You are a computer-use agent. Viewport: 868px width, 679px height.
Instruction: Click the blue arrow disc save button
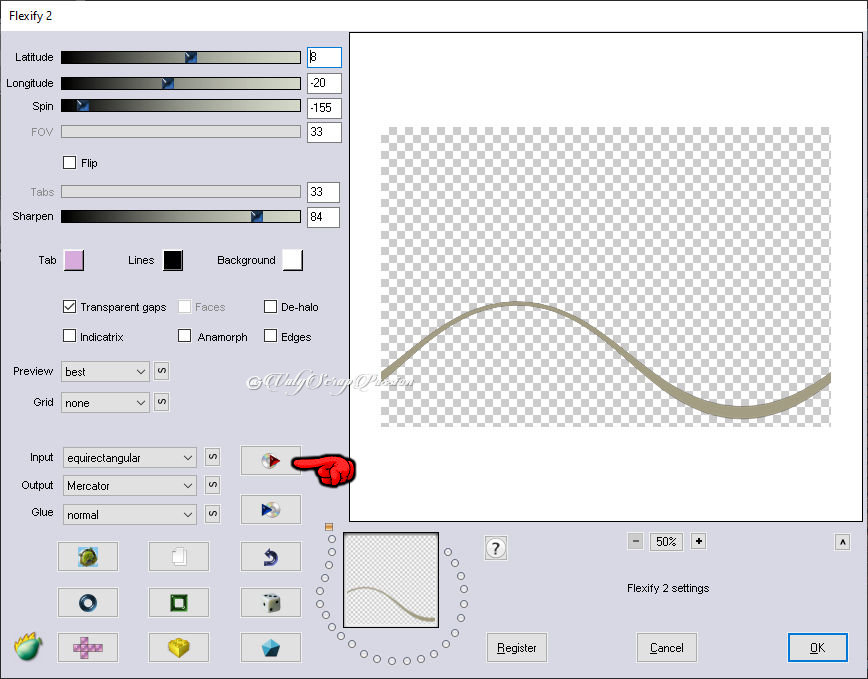click(270, 509)
